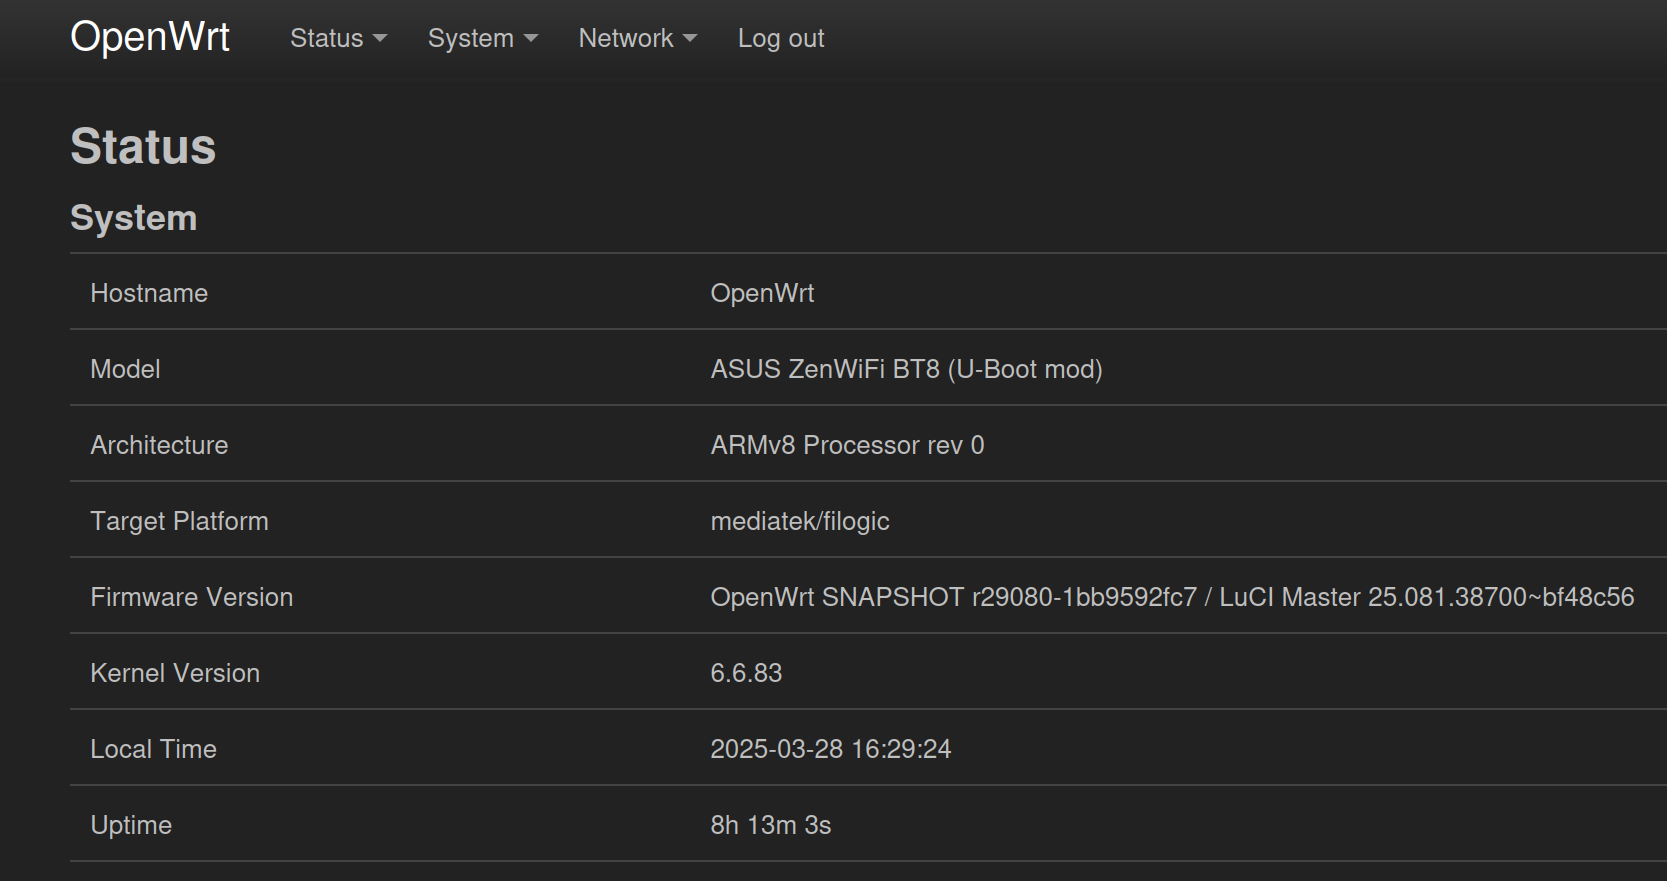Click the 'Uptime' row label

coord(131,825)
